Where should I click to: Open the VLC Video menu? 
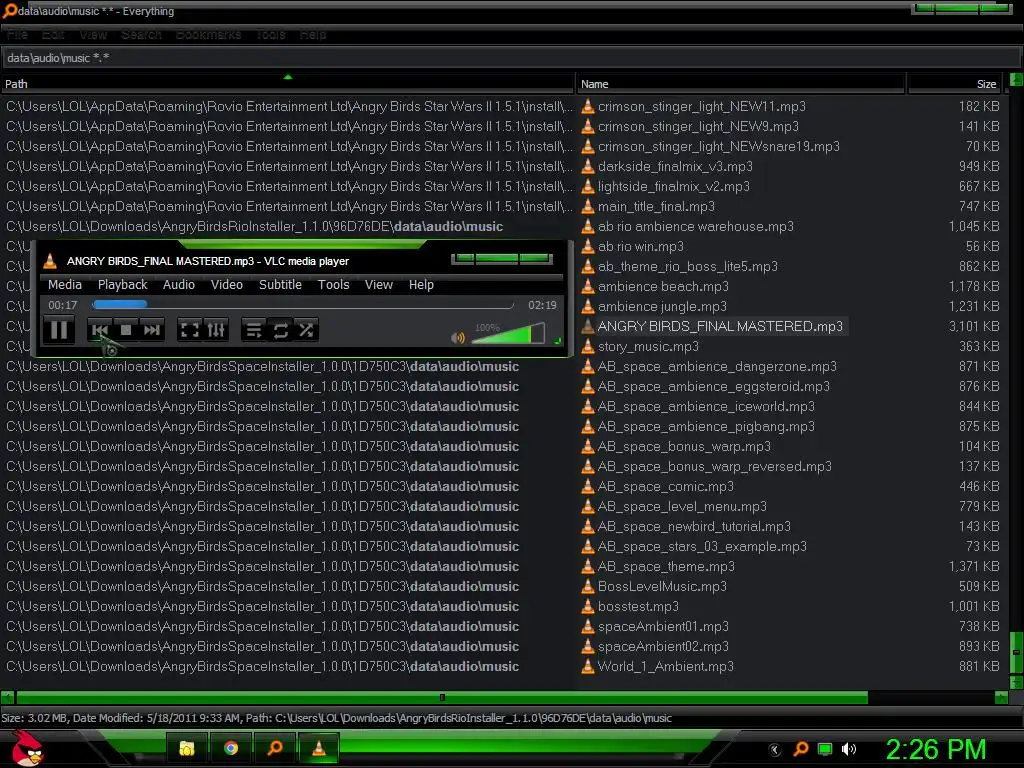tap(227, 285)
